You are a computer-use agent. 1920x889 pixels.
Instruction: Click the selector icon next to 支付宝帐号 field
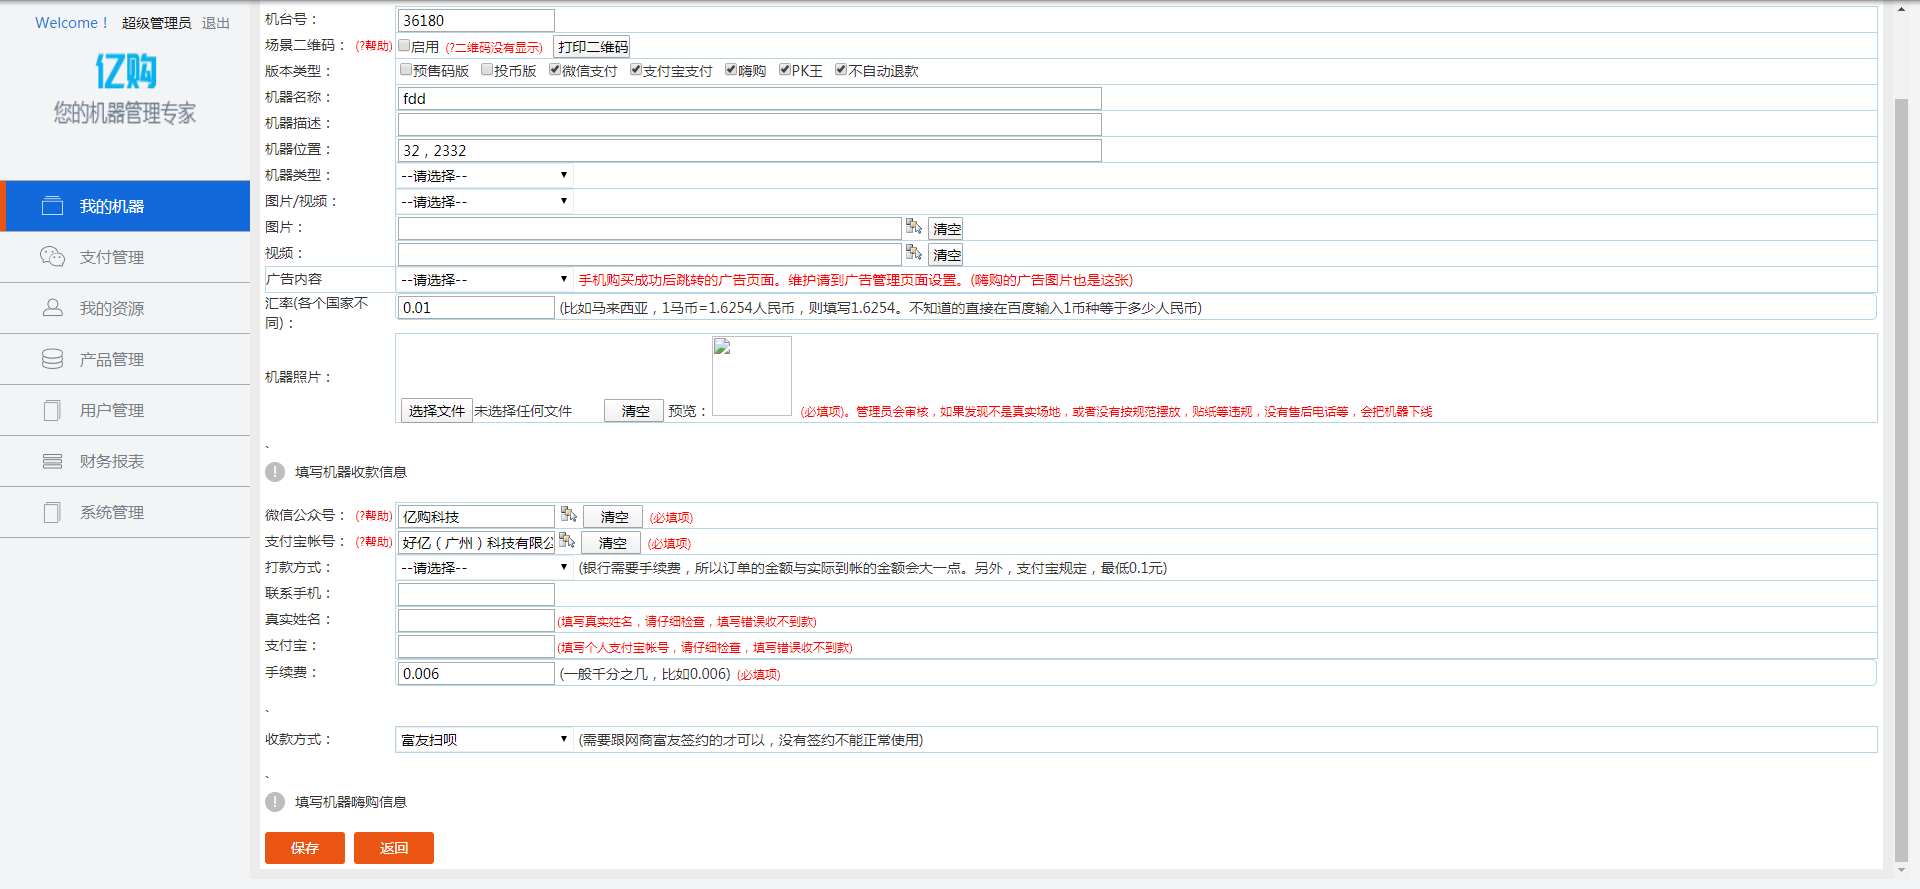click(566, 541)
